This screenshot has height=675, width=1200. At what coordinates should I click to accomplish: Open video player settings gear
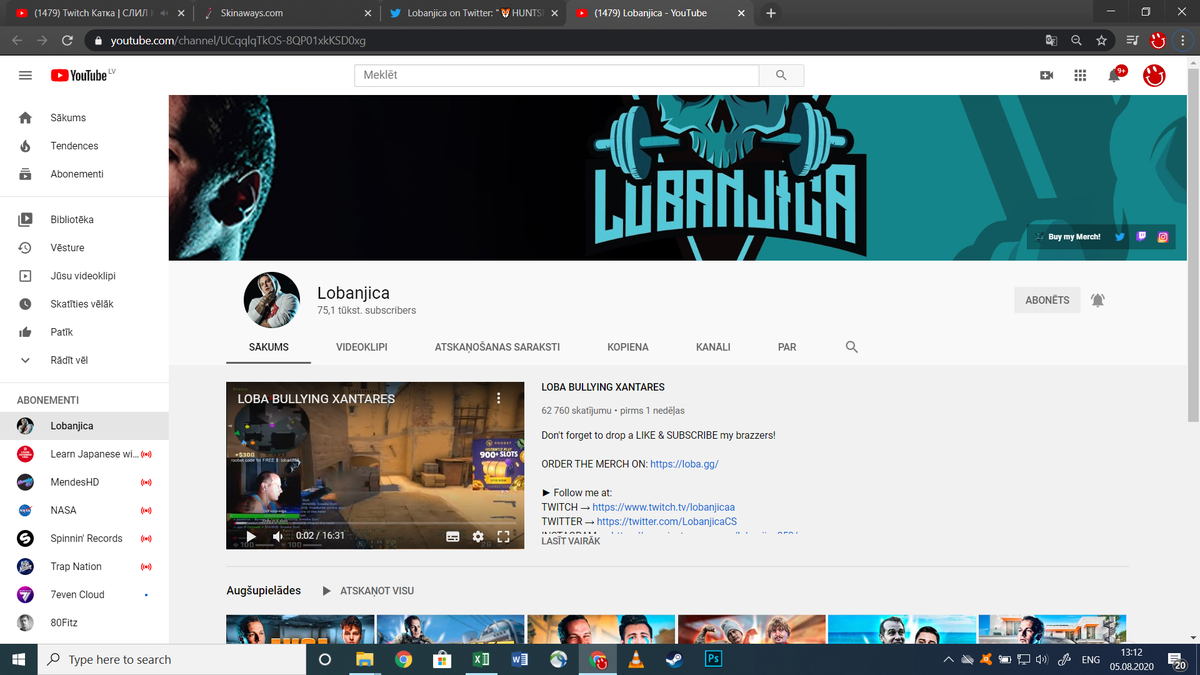[x=478, y=536]
